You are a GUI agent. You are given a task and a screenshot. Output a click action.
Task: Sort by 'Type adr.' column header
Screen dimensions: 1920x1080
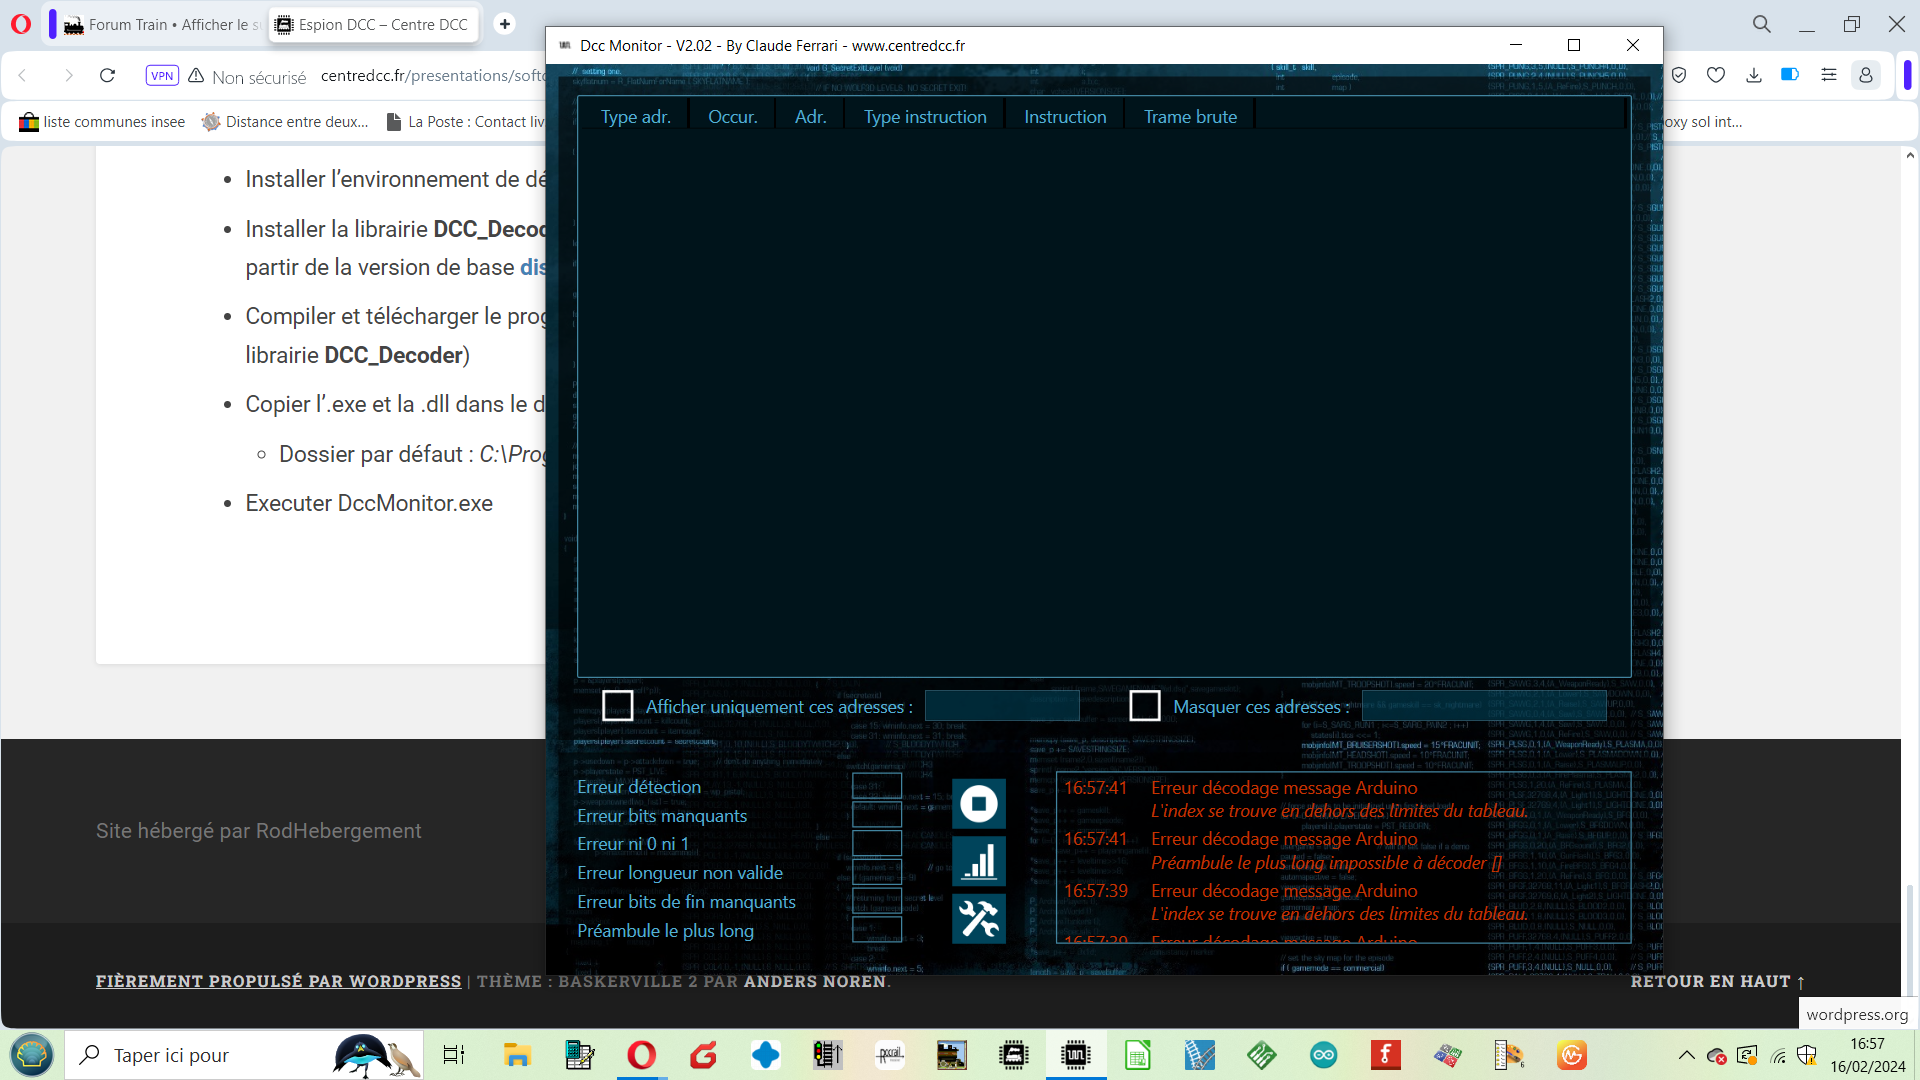(635, 117)
